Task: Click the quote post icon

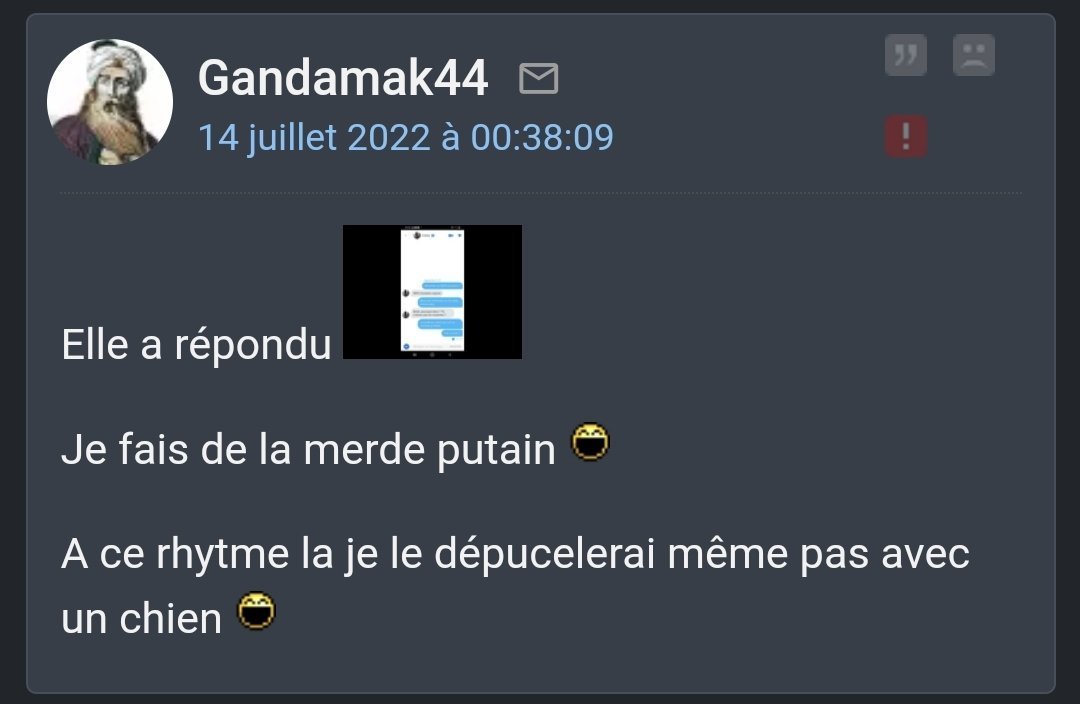Action: click(905, 55)
